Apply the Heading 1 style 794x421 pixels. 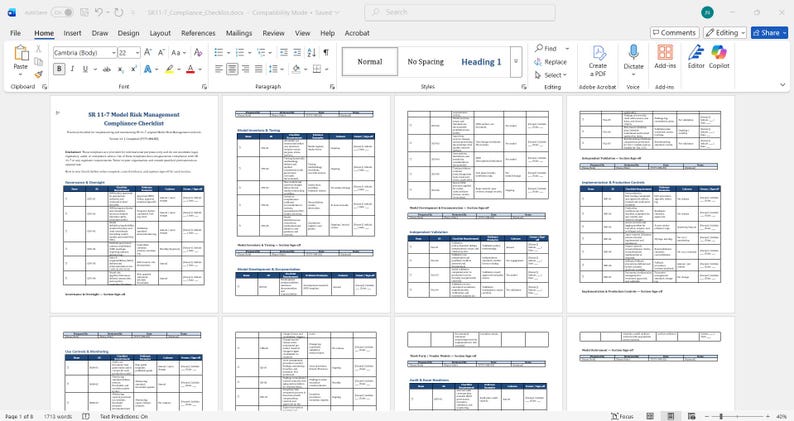tap(481, 62)
